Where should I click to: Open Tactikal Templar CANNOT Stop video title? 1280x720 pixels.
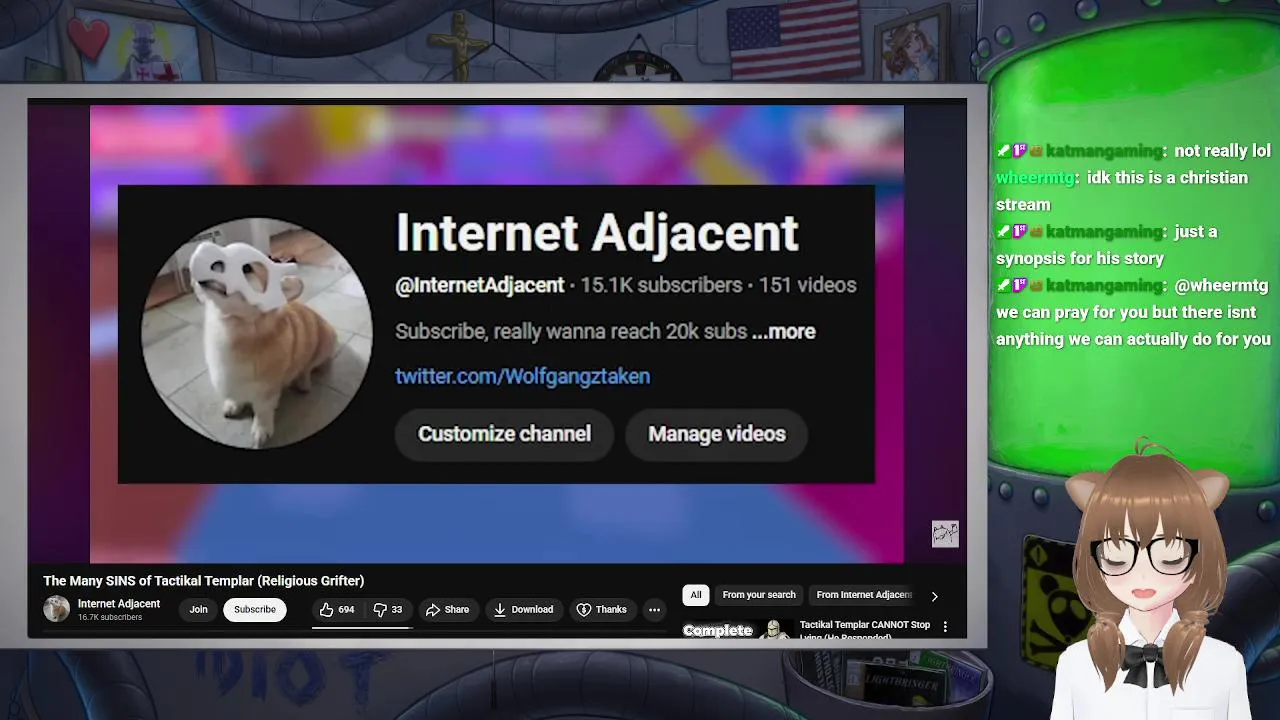click(x=865, y=629)
